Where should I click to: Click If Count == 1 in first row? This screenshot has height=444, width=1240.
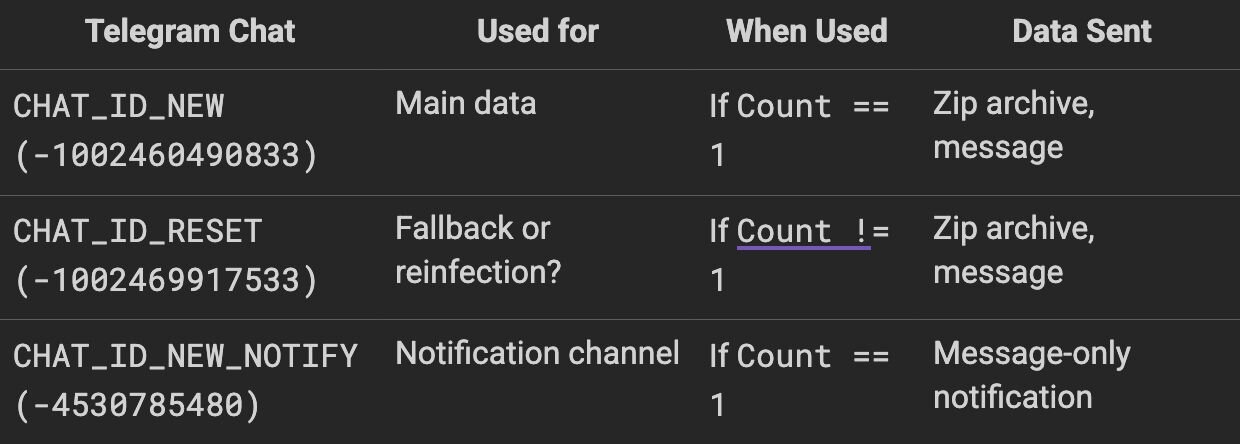coord(799,130)
